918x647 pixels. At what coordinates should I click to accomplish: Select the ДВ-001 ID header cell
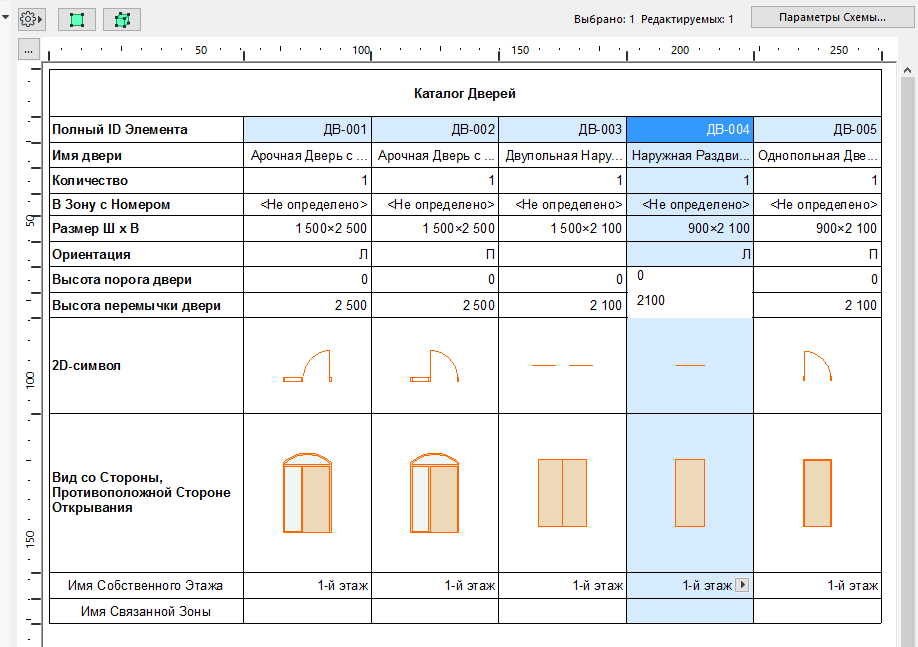pos(307,129)
